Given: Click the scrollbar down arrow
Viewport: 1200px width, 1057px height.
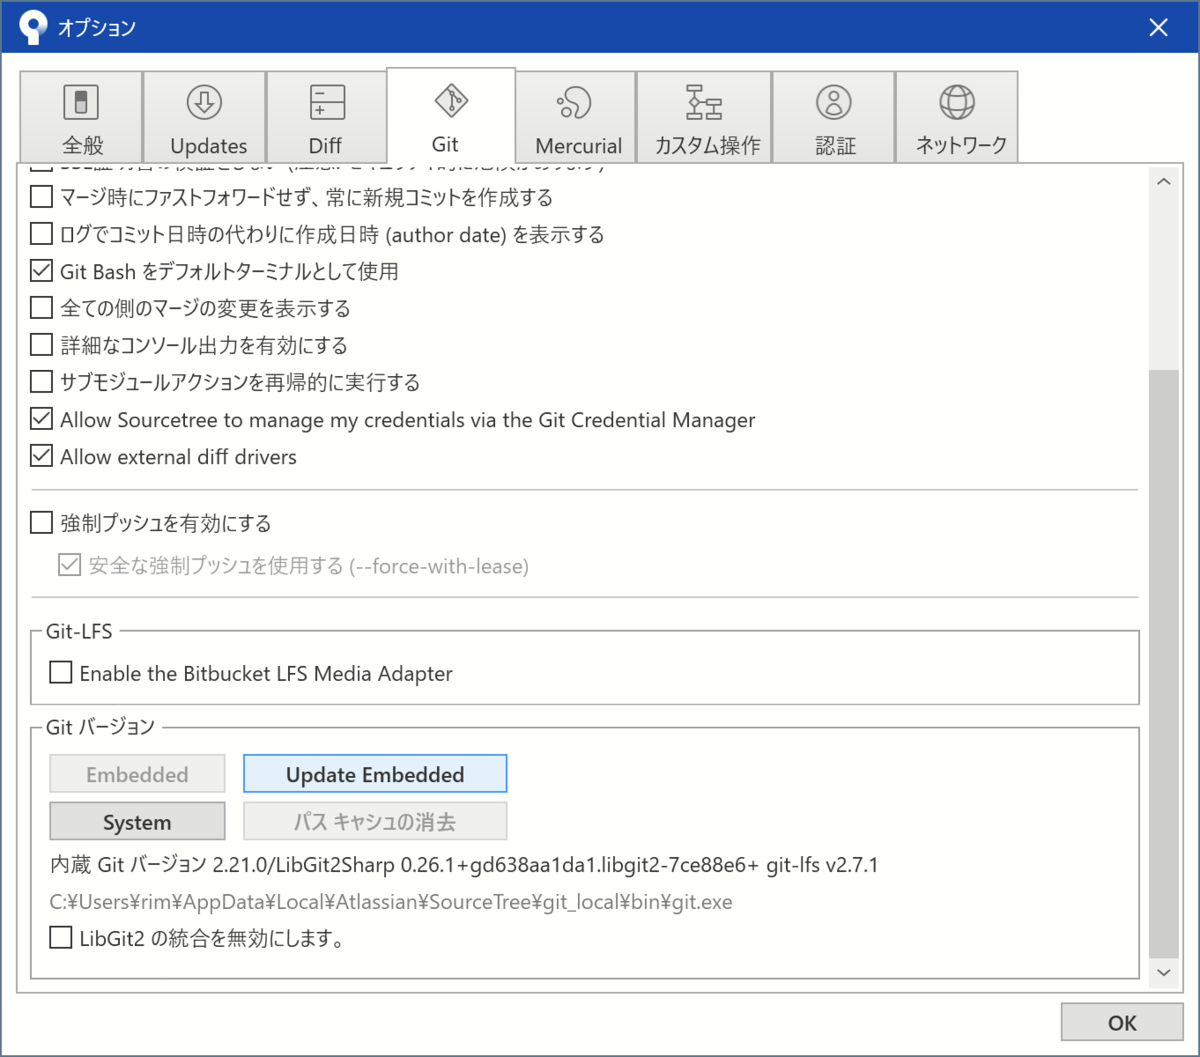Looking at the screenshot, I should click(1163, 972).
